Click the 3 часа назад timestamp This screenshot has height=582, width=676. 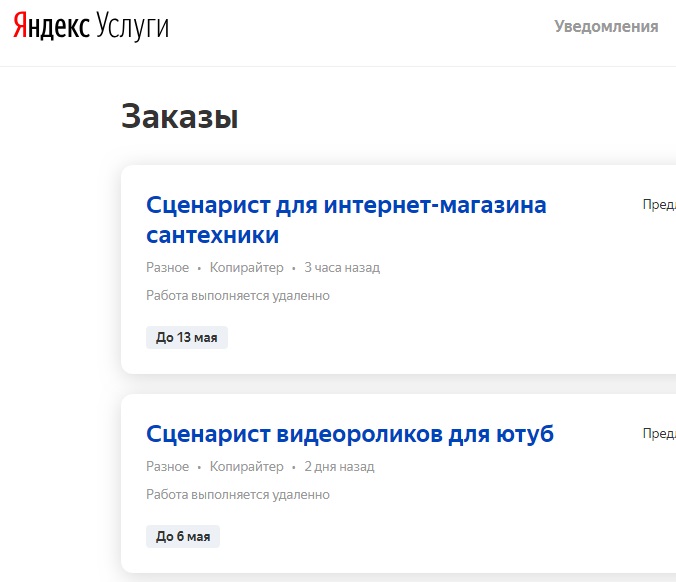(x=342, y=268)
